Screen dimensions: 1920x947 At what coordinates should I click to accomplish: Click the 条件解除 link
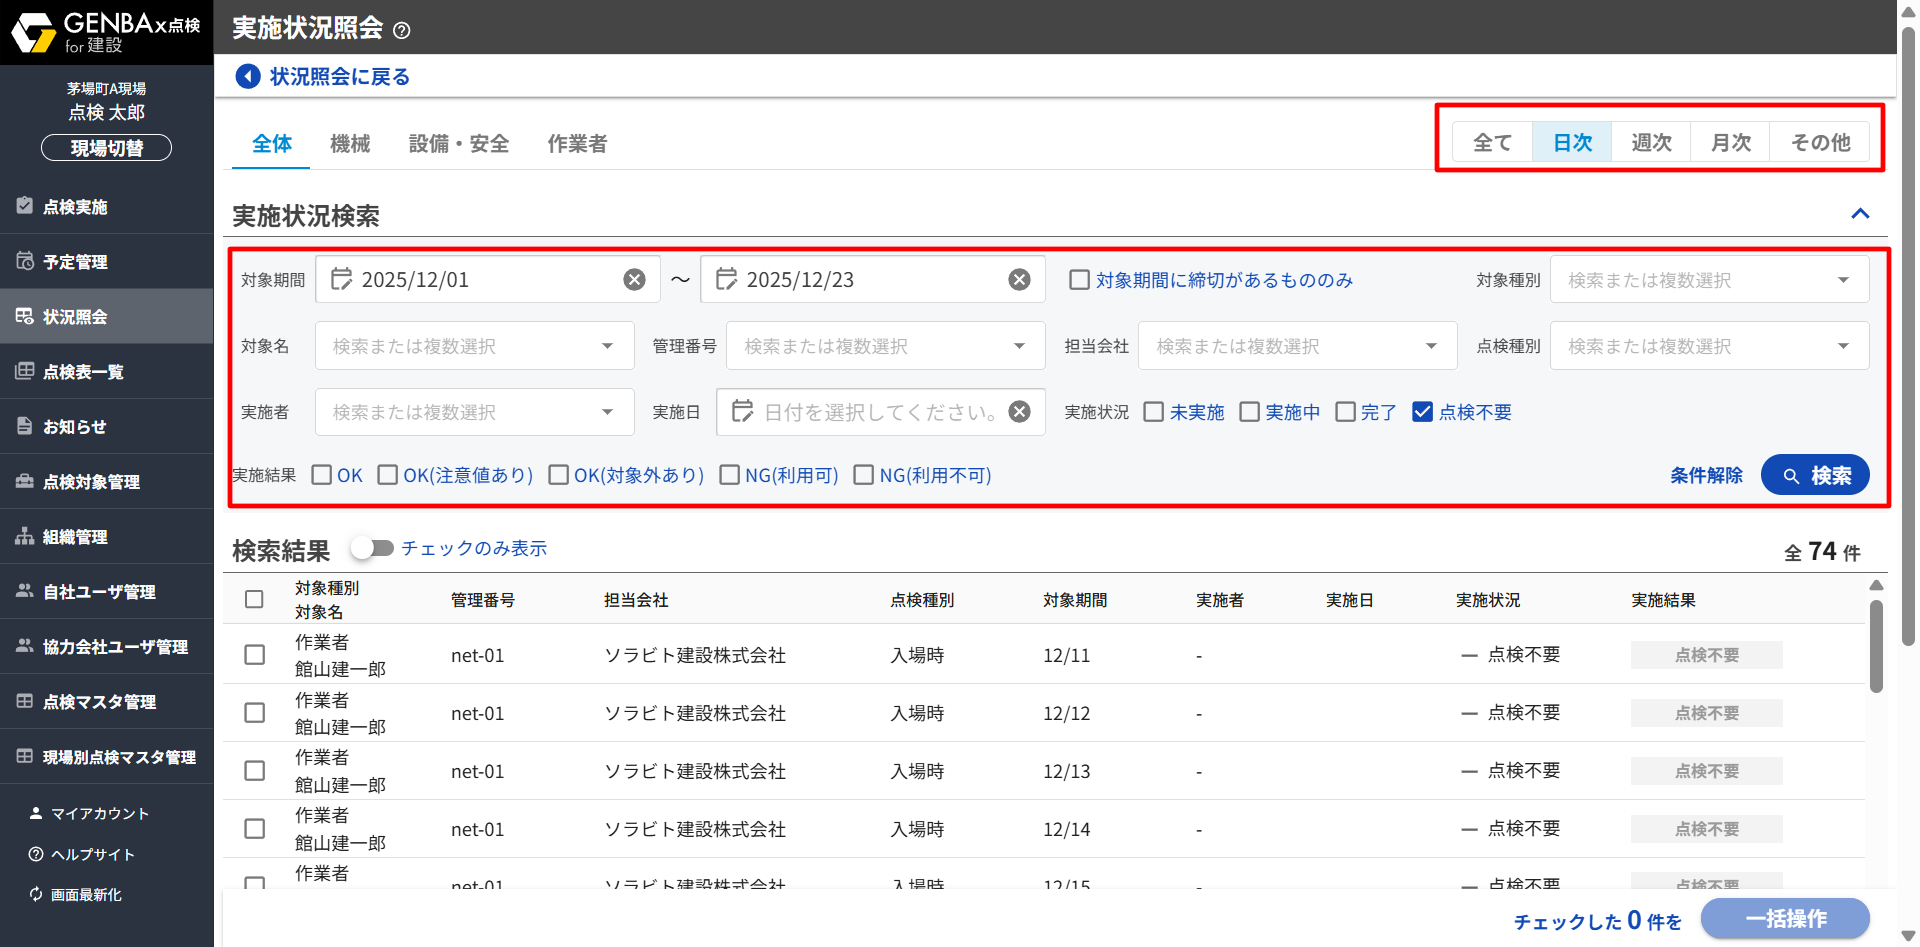pyautogui.click(x=1706, y=475)
